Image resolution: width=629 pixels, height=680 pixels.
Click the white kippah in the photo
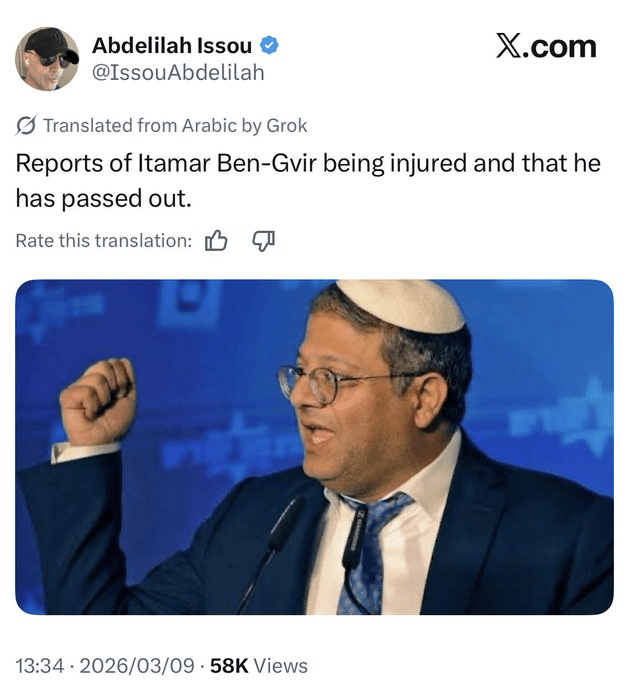(401, 305)
